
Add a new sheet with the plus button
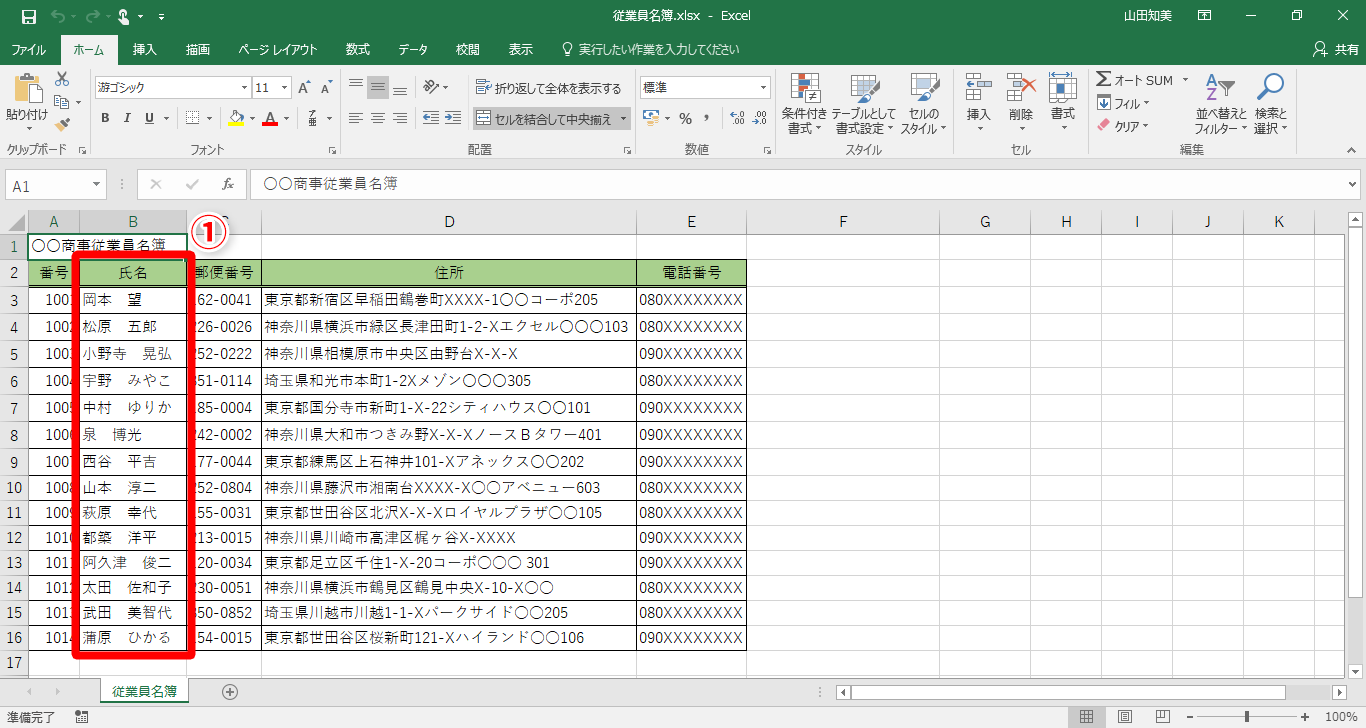pos(230,691)
